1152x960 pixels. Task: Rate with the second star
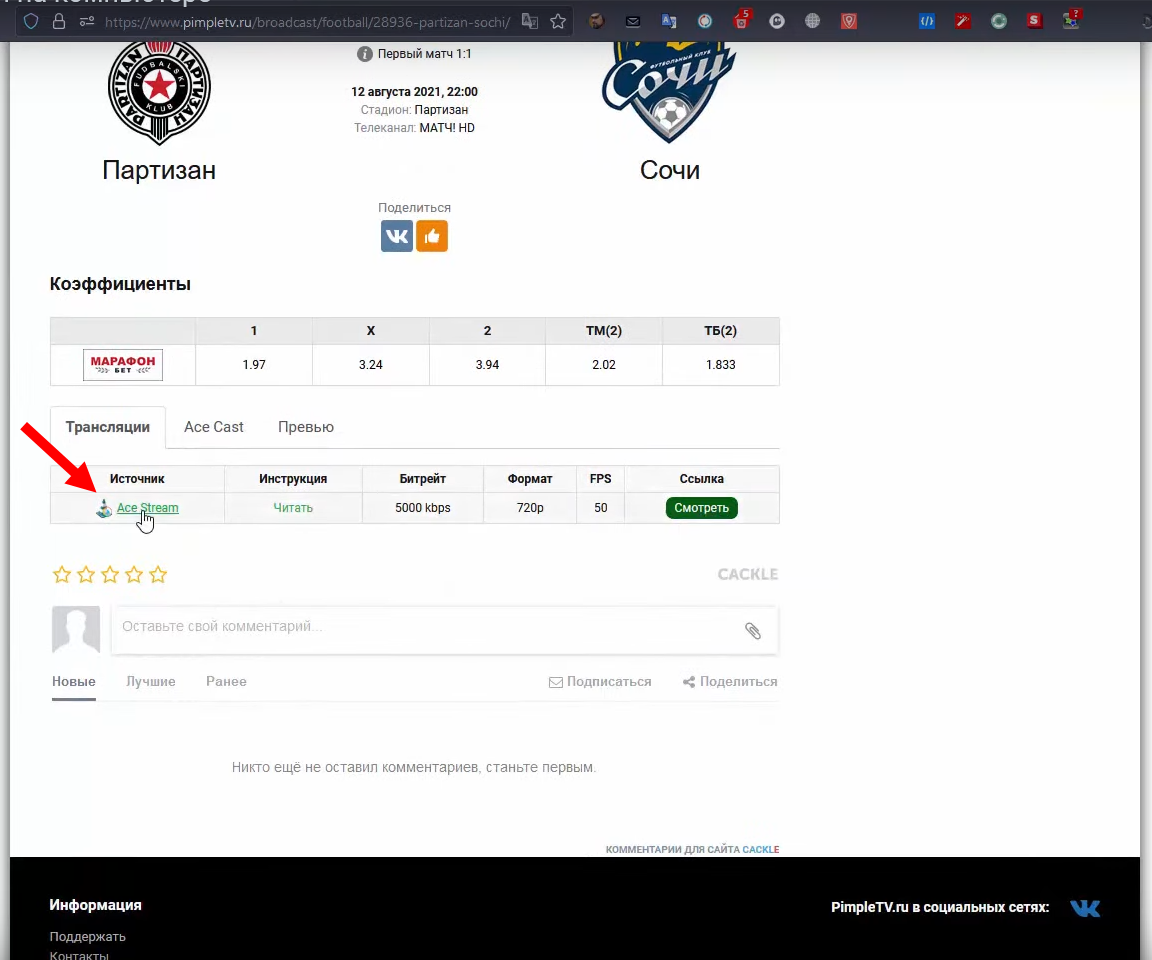tap(86, 574)
